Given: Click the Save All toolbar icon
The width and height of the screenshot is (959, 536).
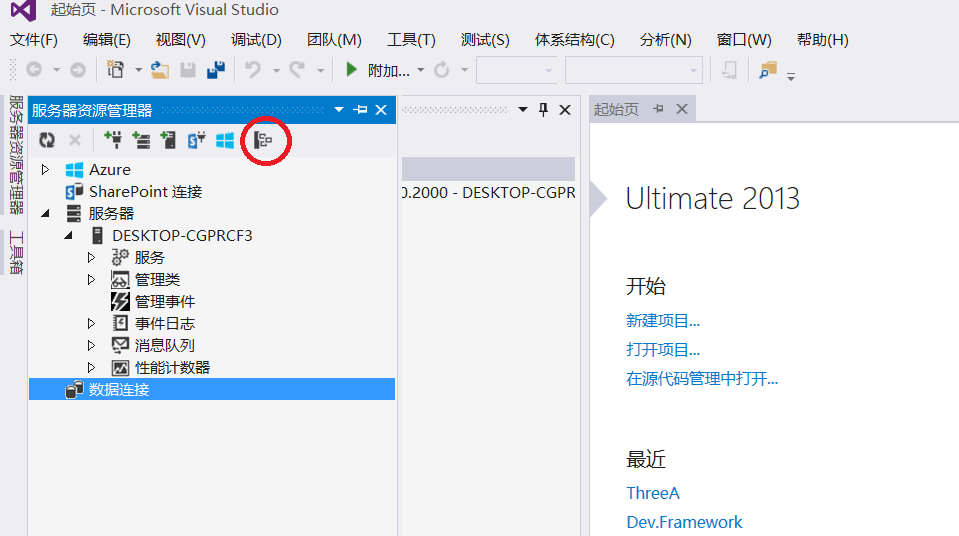Looking at the screenshot, I should coord(215,70).
